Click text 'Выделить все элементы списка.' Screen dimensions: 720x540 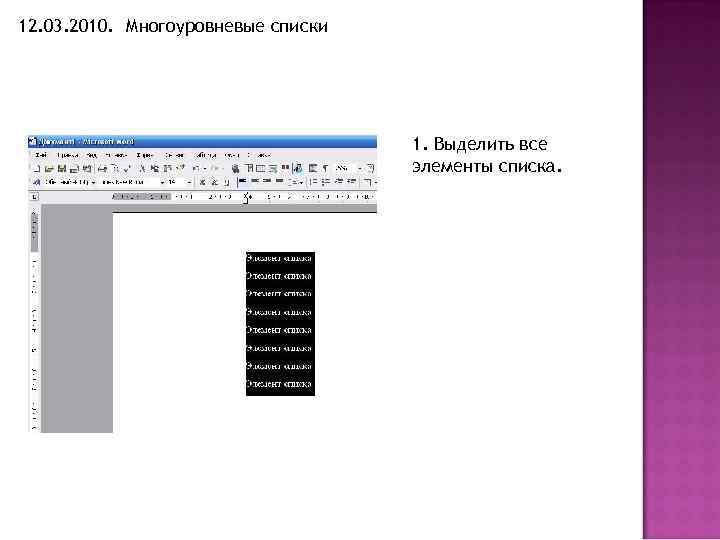click(487, 155)
